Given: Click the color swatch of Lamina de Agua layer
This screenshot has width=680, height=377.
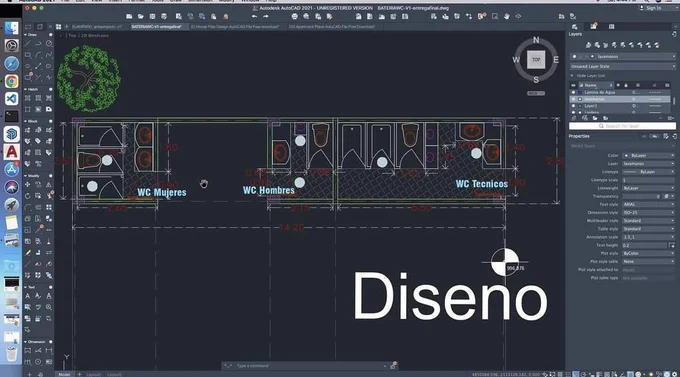Looking at the screenshot, I should [580, 92].
